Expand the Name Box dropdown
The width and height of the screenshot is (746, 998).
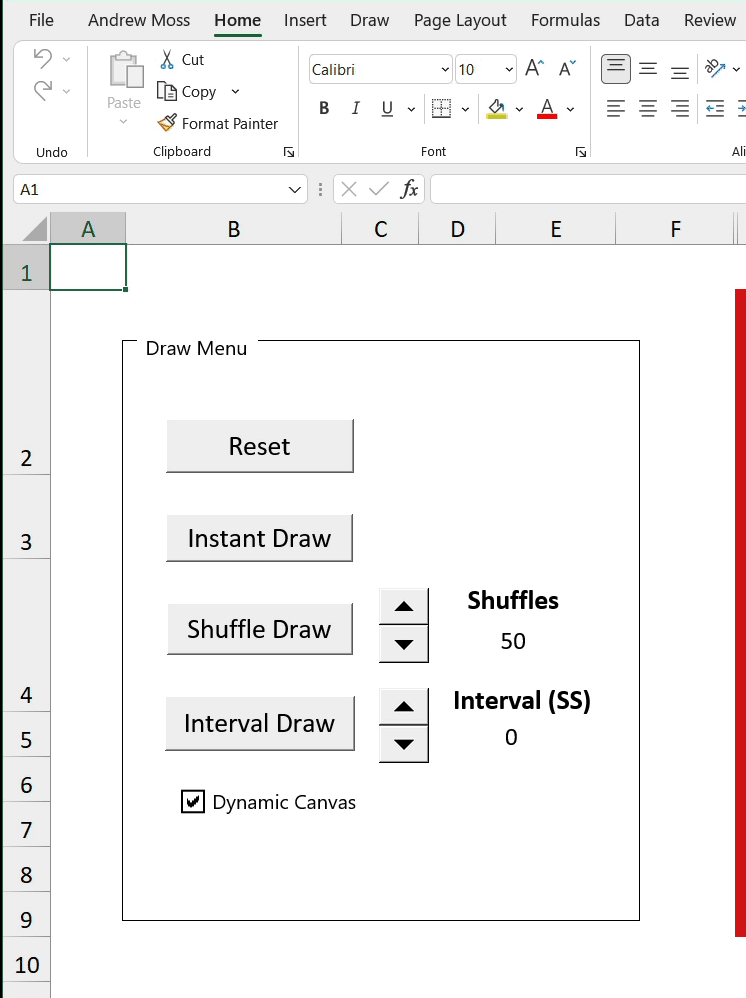(296, 189)
